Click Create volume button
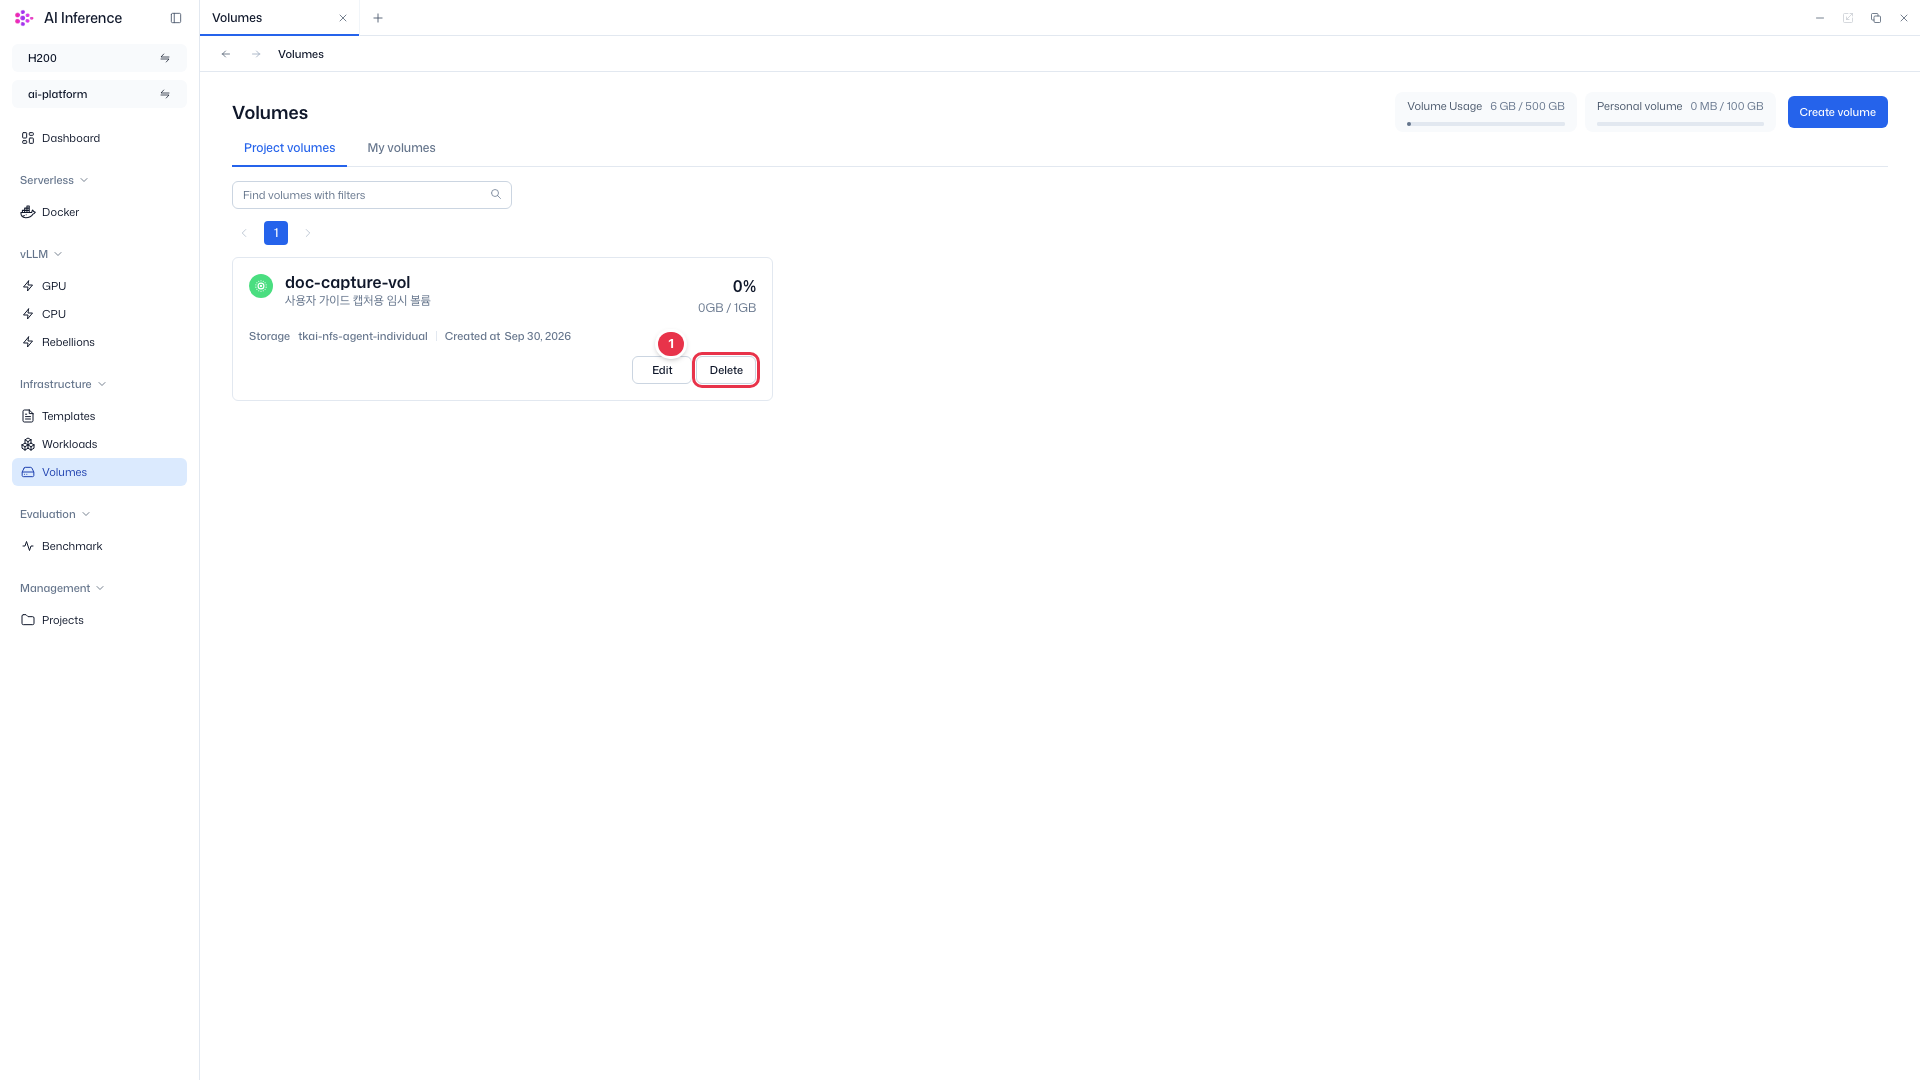Image resolution: width=1920 pixels, height=1080 pixels. click(1837, 112)
